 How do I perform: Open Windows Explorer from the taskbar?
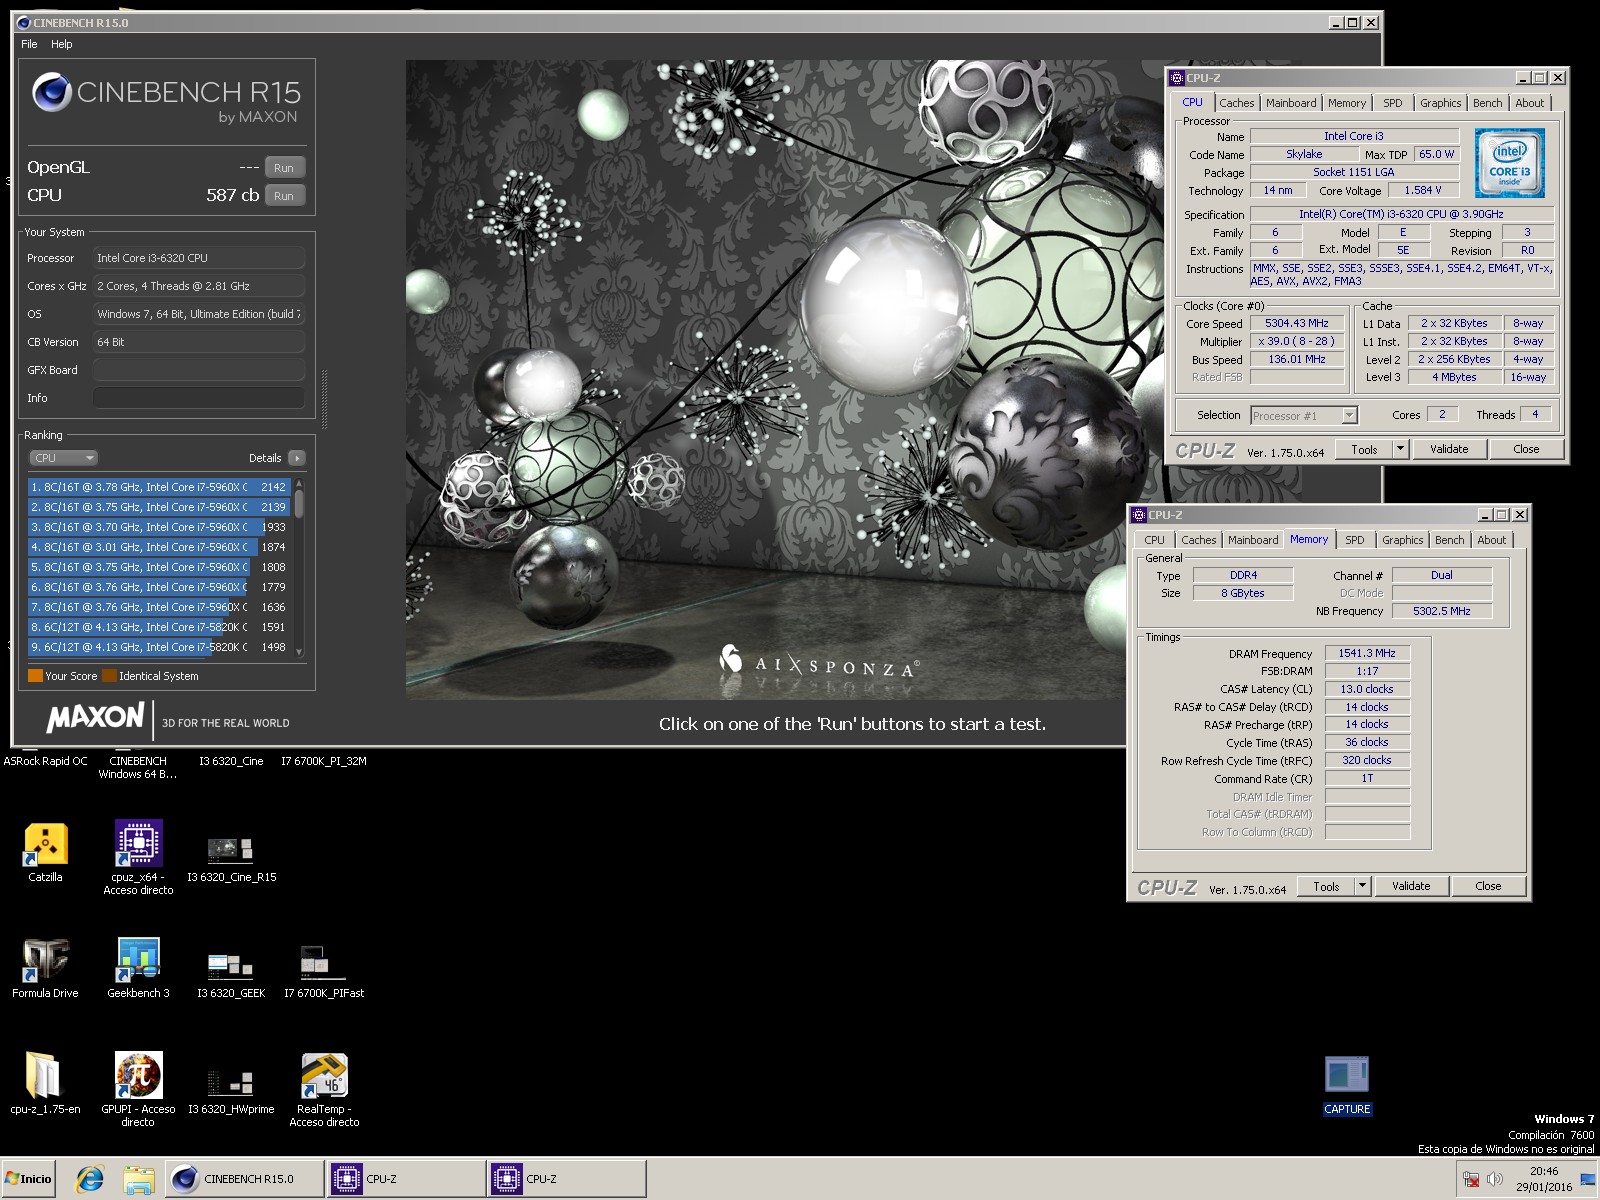139,1180
